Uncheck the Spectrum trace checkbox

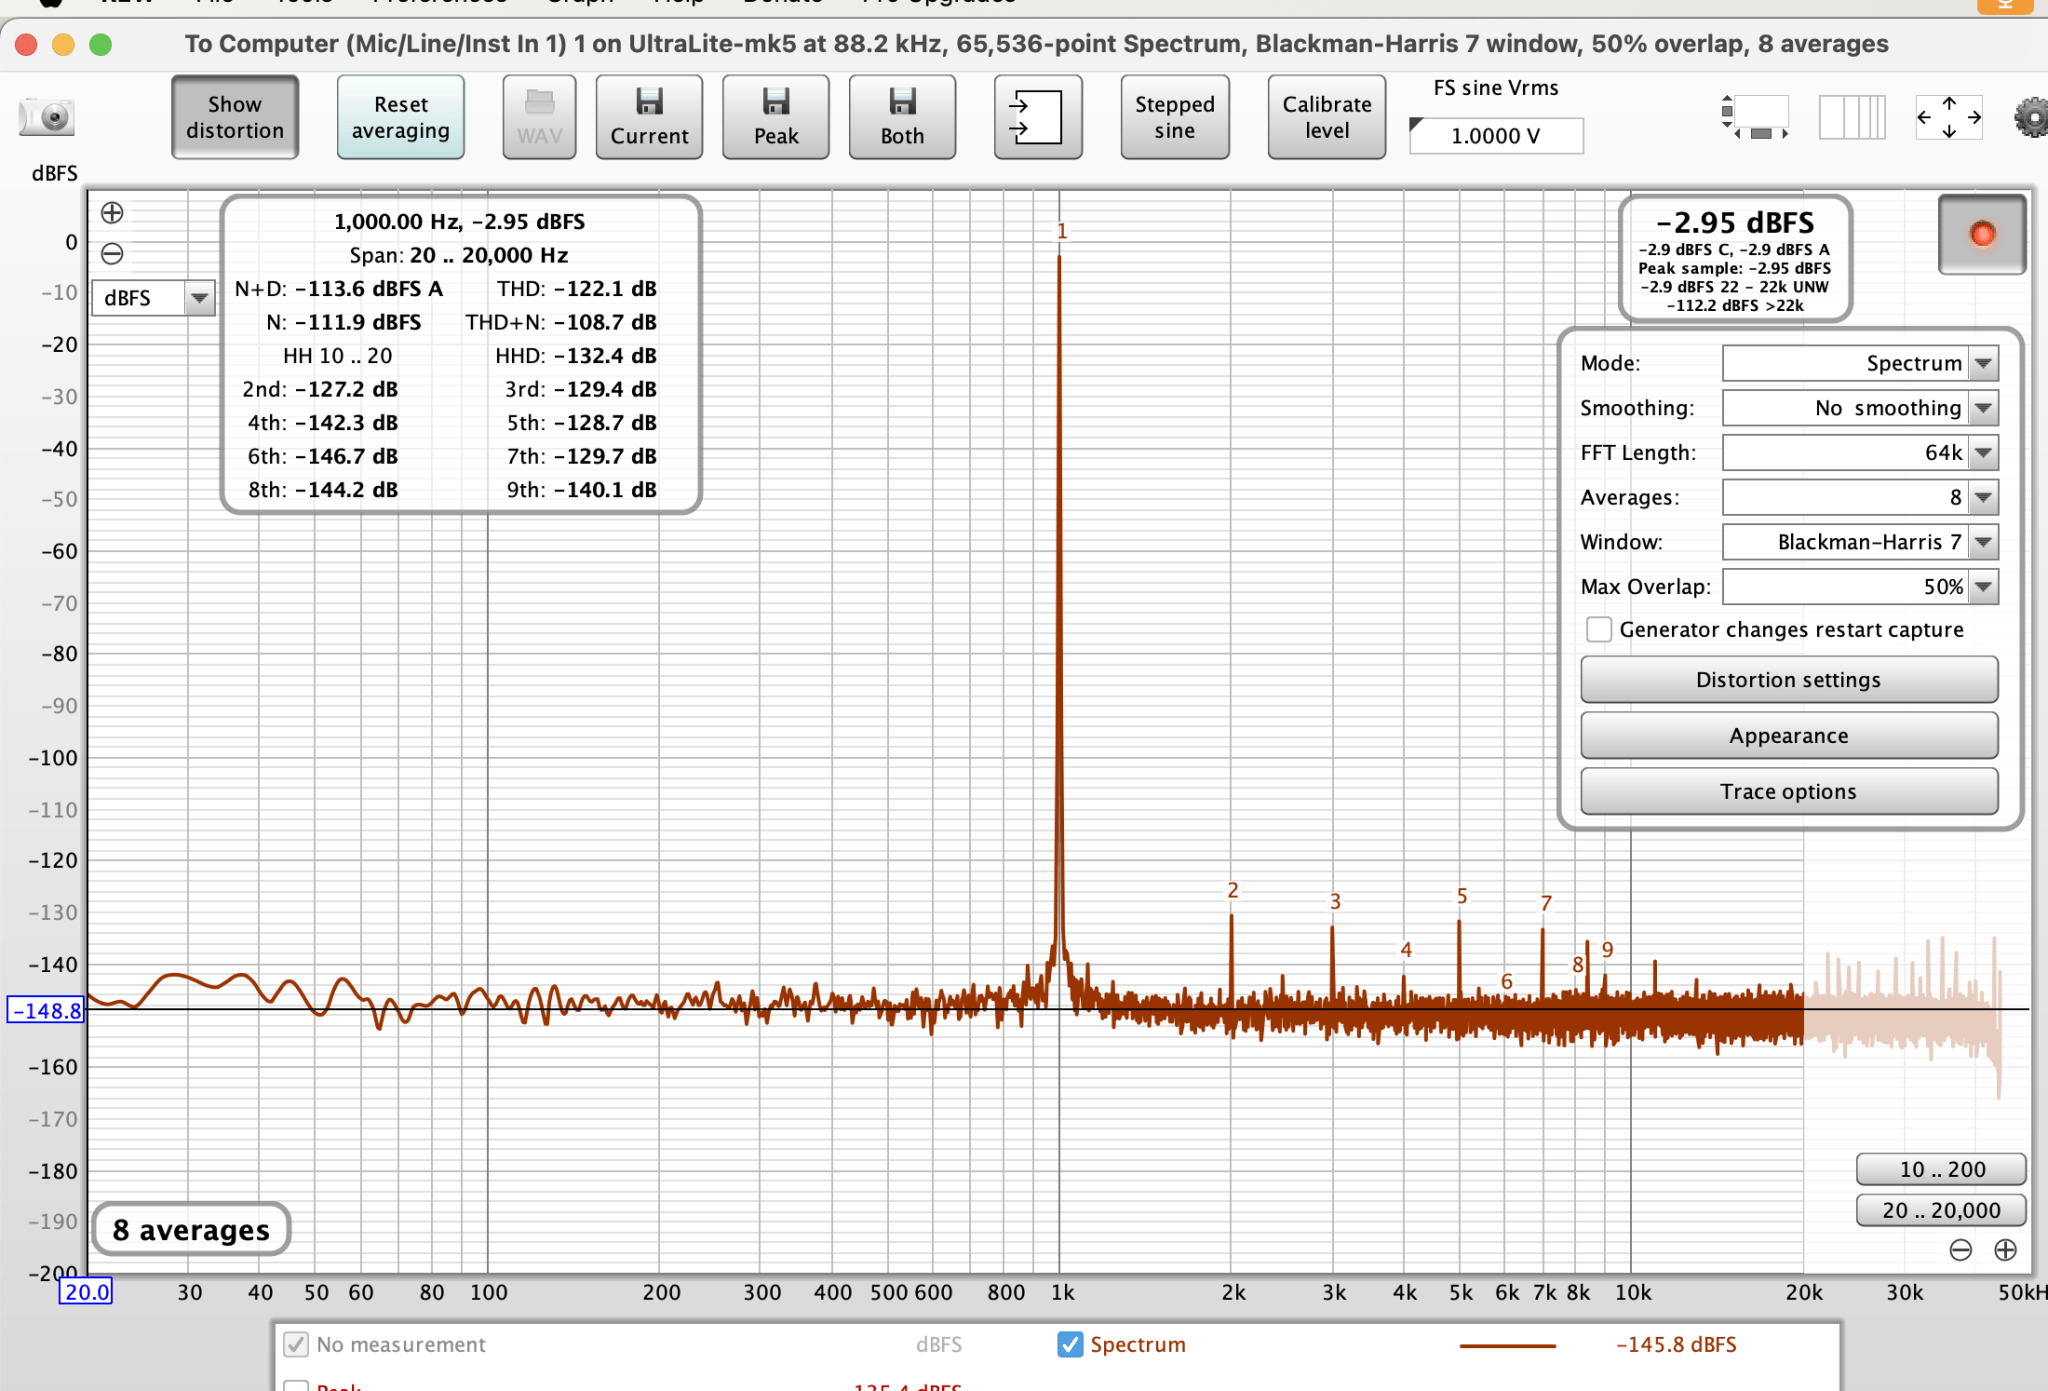(x=1070, y=1344)
